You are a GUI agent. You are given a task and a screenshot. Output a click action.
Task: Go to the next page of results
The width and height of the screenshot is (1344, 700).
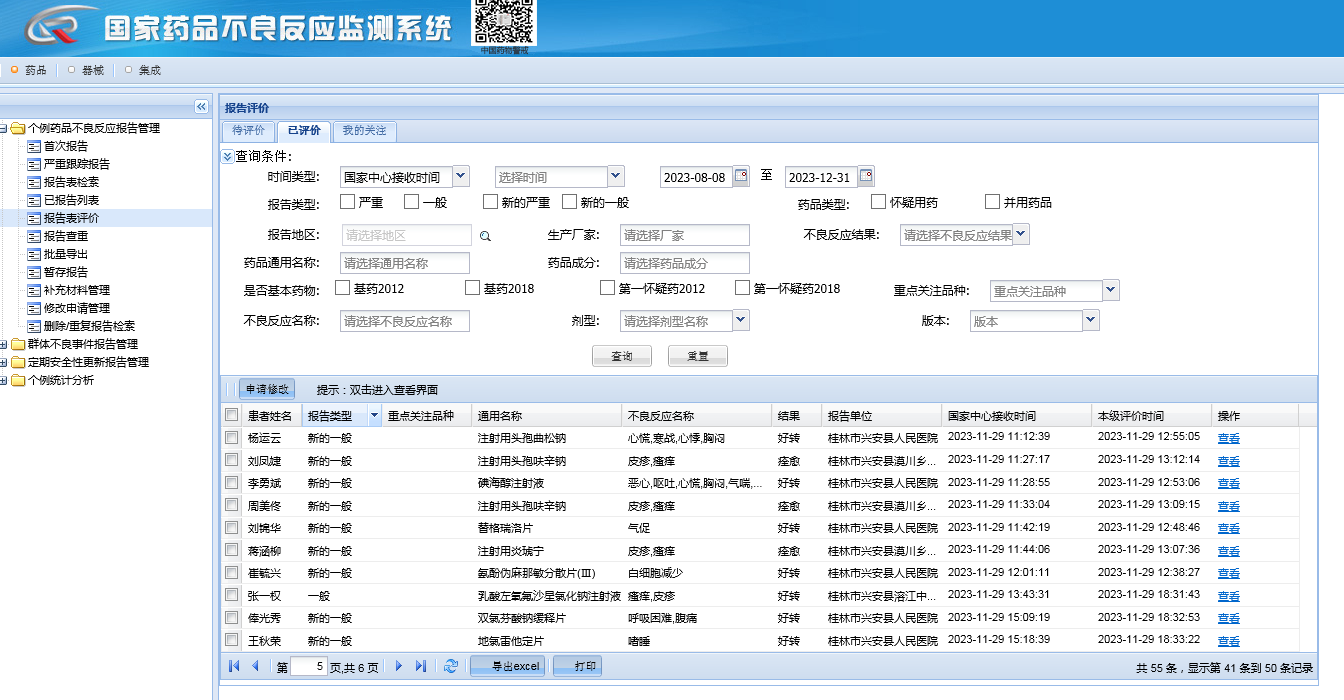pyautogui.click(x=399, y=666)
